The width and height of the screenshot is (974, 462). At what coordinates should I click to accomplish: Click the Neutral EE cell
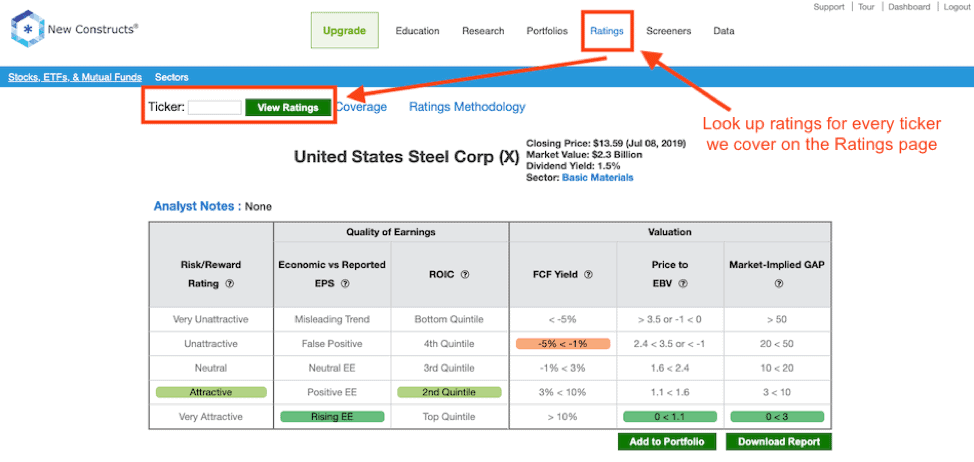(332, 368)
